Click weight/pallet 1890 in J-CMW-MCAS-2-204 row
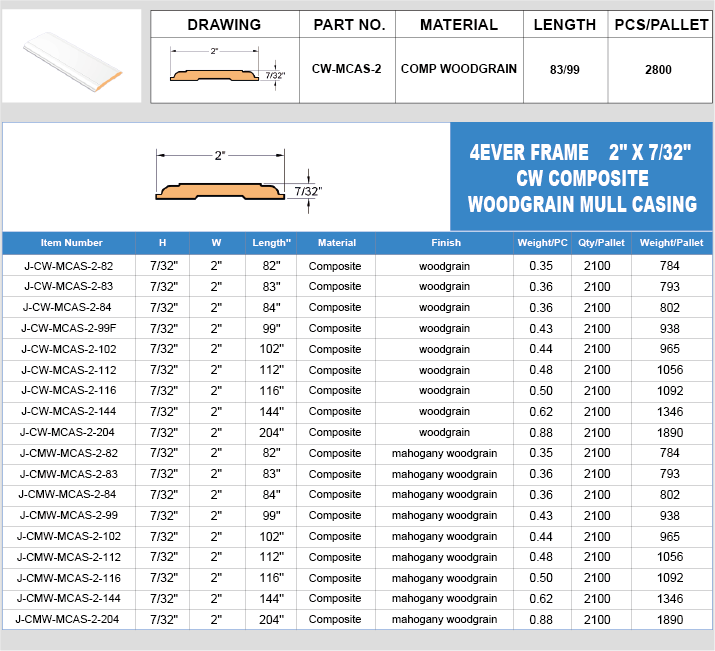 click(x=670, y=619)
